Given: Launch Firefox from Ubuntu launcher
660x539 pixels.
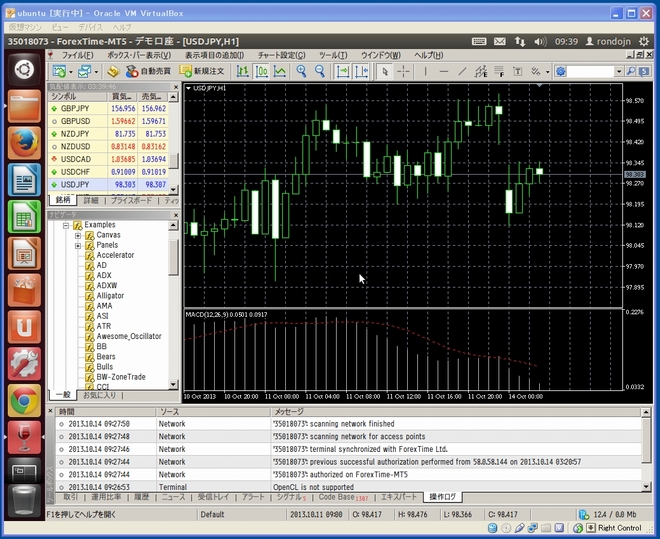Looking at the screenshot, I should tap(24, 143).
